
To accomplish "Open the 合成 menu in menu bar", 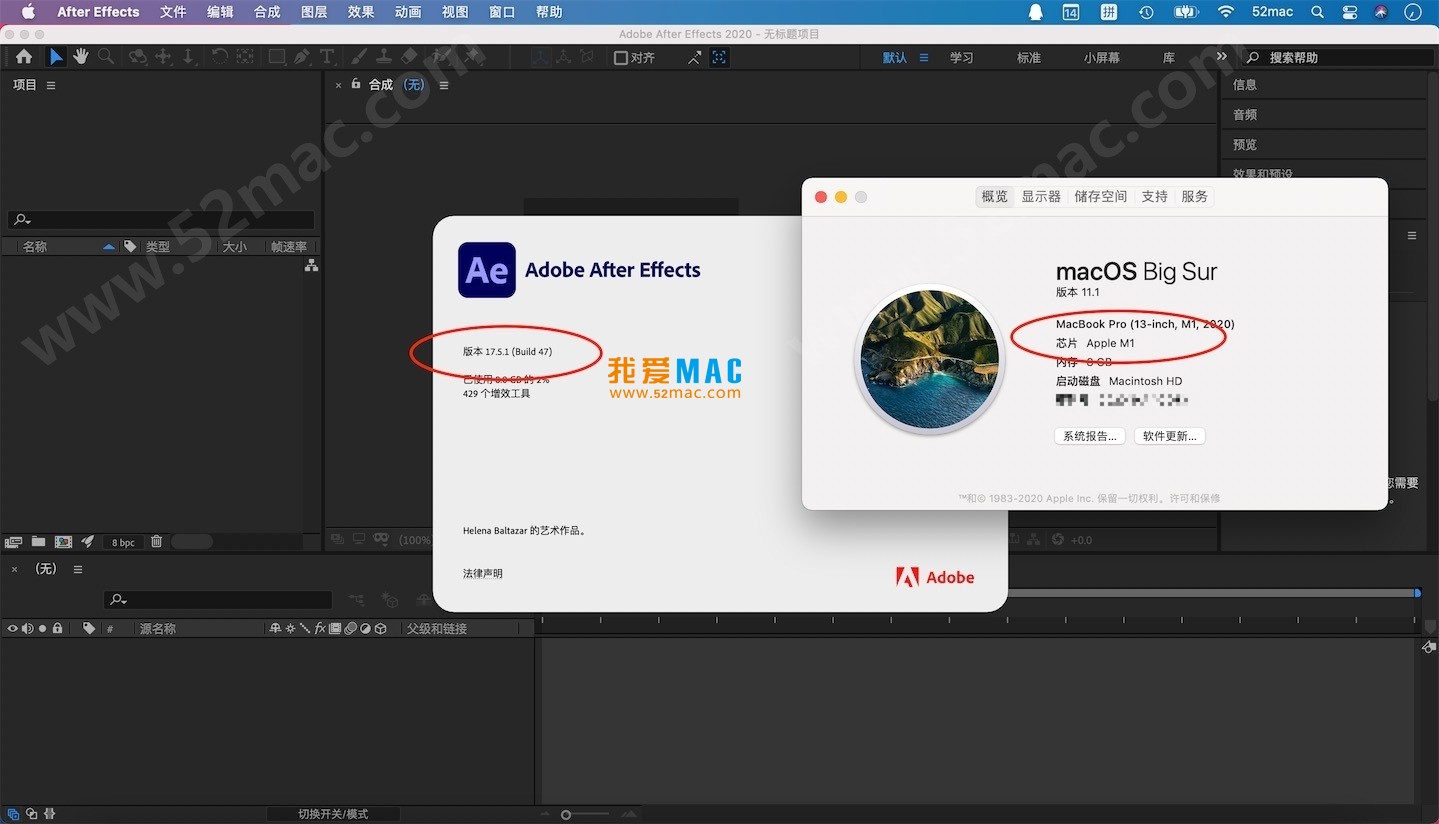I will click(267, 12).
